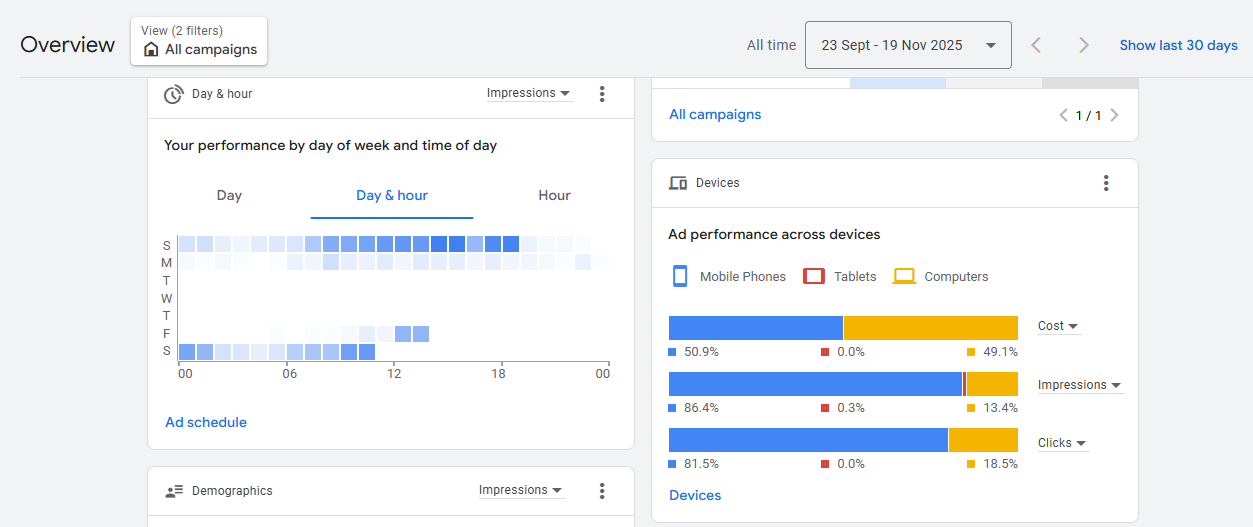Click the Devices card header icon

point(678,183)
